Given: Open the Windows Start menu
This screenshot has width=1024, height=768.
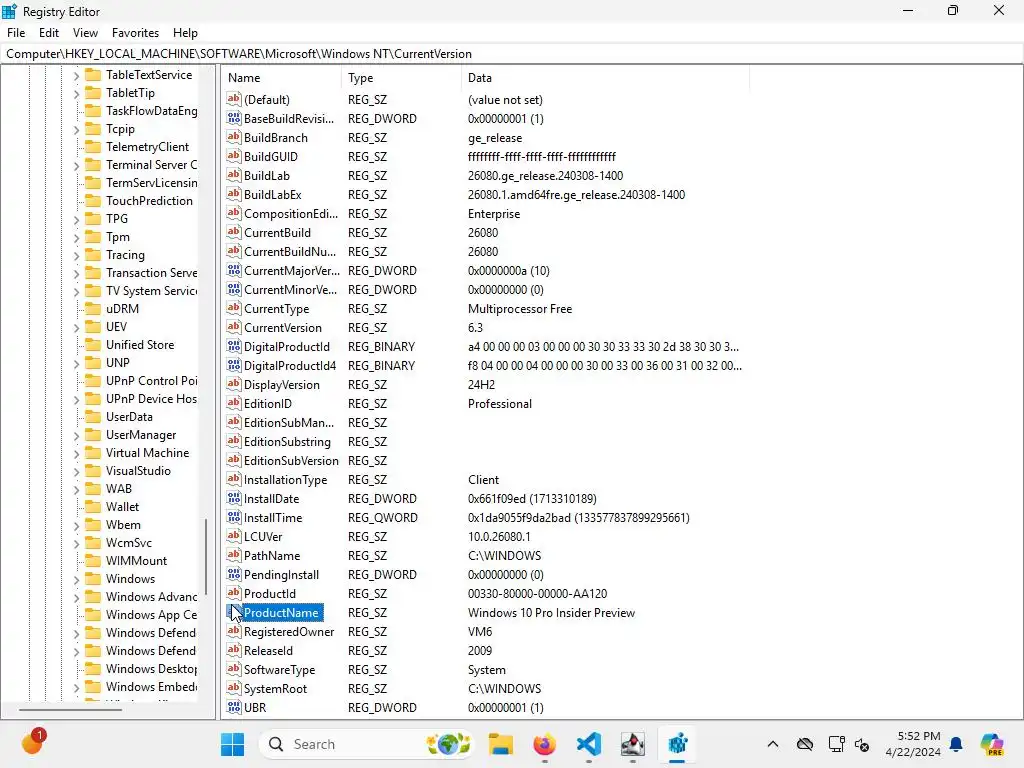Looking at the screenshot, I should pyautogui.click(x=232, y=744).
